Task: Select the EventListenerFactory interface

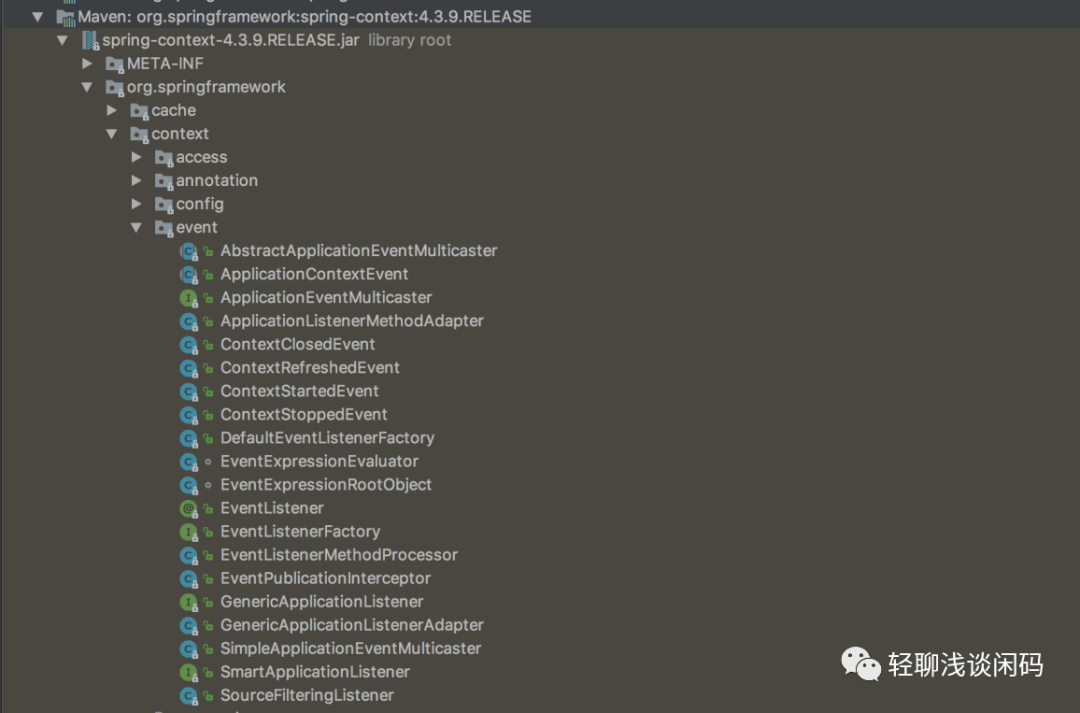Action: (300, 532)
